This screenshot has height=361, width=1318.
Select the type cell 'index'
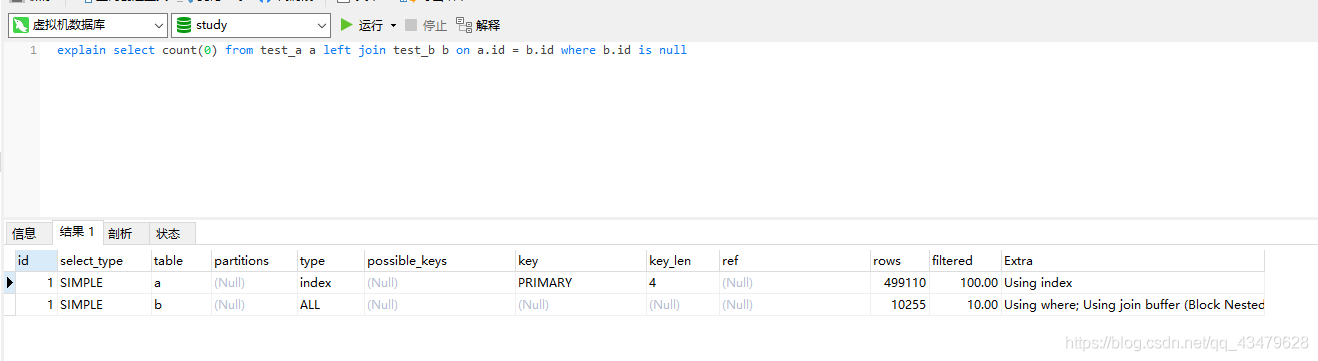(330, 283)
